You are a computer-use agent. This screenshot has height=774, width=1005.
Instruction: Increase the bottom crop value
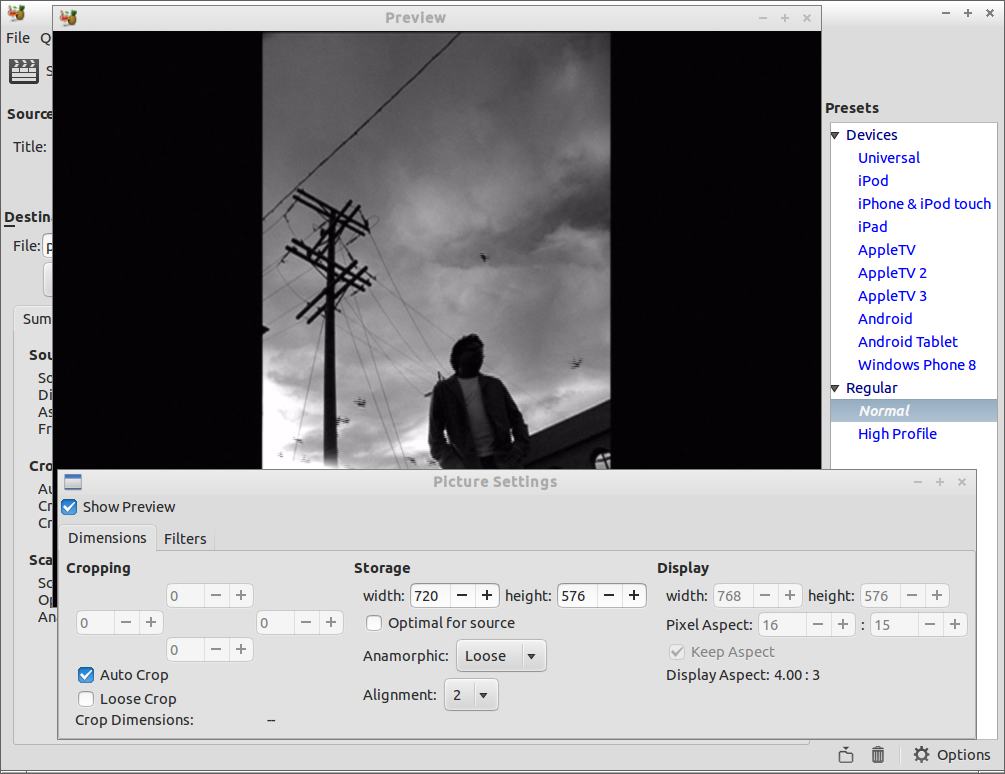(x=241, y=650)
